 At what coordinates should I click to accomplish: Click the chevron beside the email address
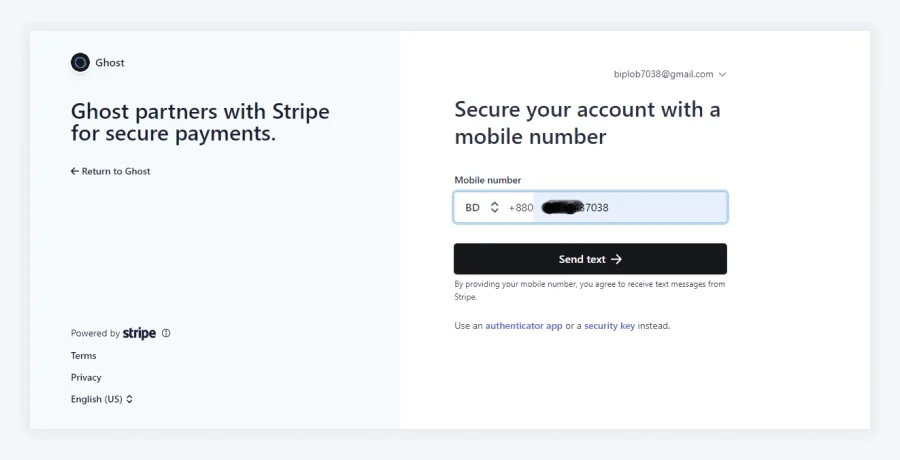(x=722, y=74)
